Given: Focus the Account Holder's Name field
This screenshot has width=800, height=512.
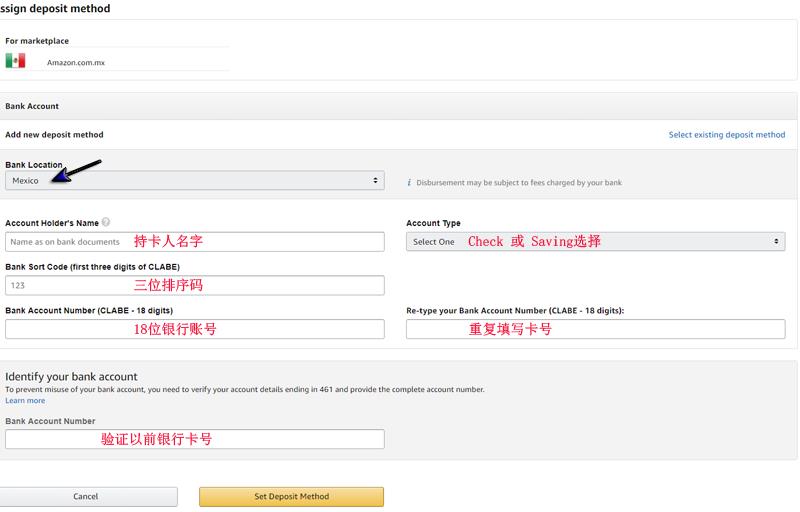Looking at the screenshot, I should click(x=195, y=242).
